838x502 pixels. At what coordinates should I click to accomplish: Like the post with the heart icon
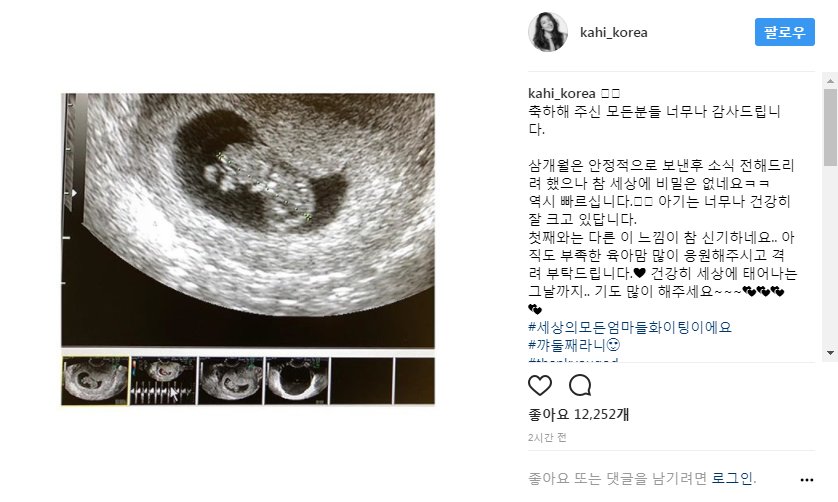tap(540, 385)
